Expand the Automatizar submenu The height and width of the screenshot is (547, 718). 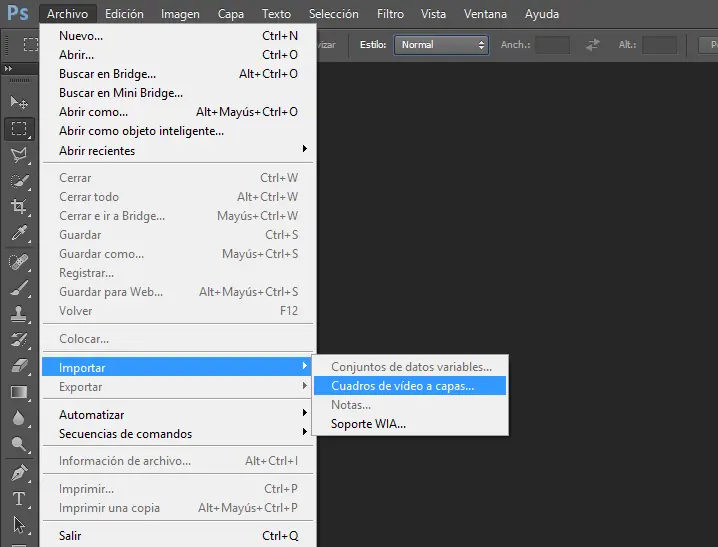pyautogui.click(x=178, y=415)
